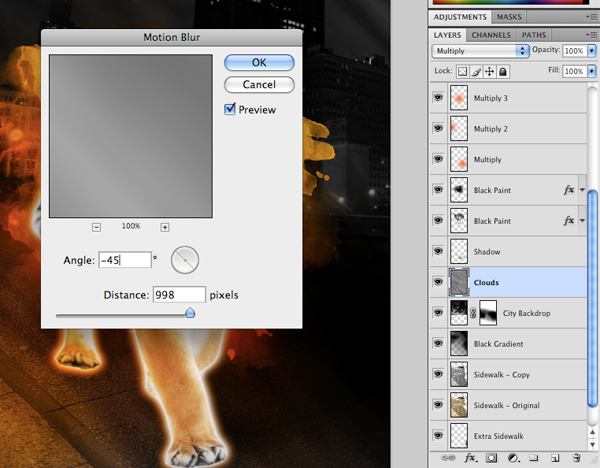This screenshot has width=600, height=468.
Task: Click the Layers panel scrollbar thumb
Action: coord(592,298)
